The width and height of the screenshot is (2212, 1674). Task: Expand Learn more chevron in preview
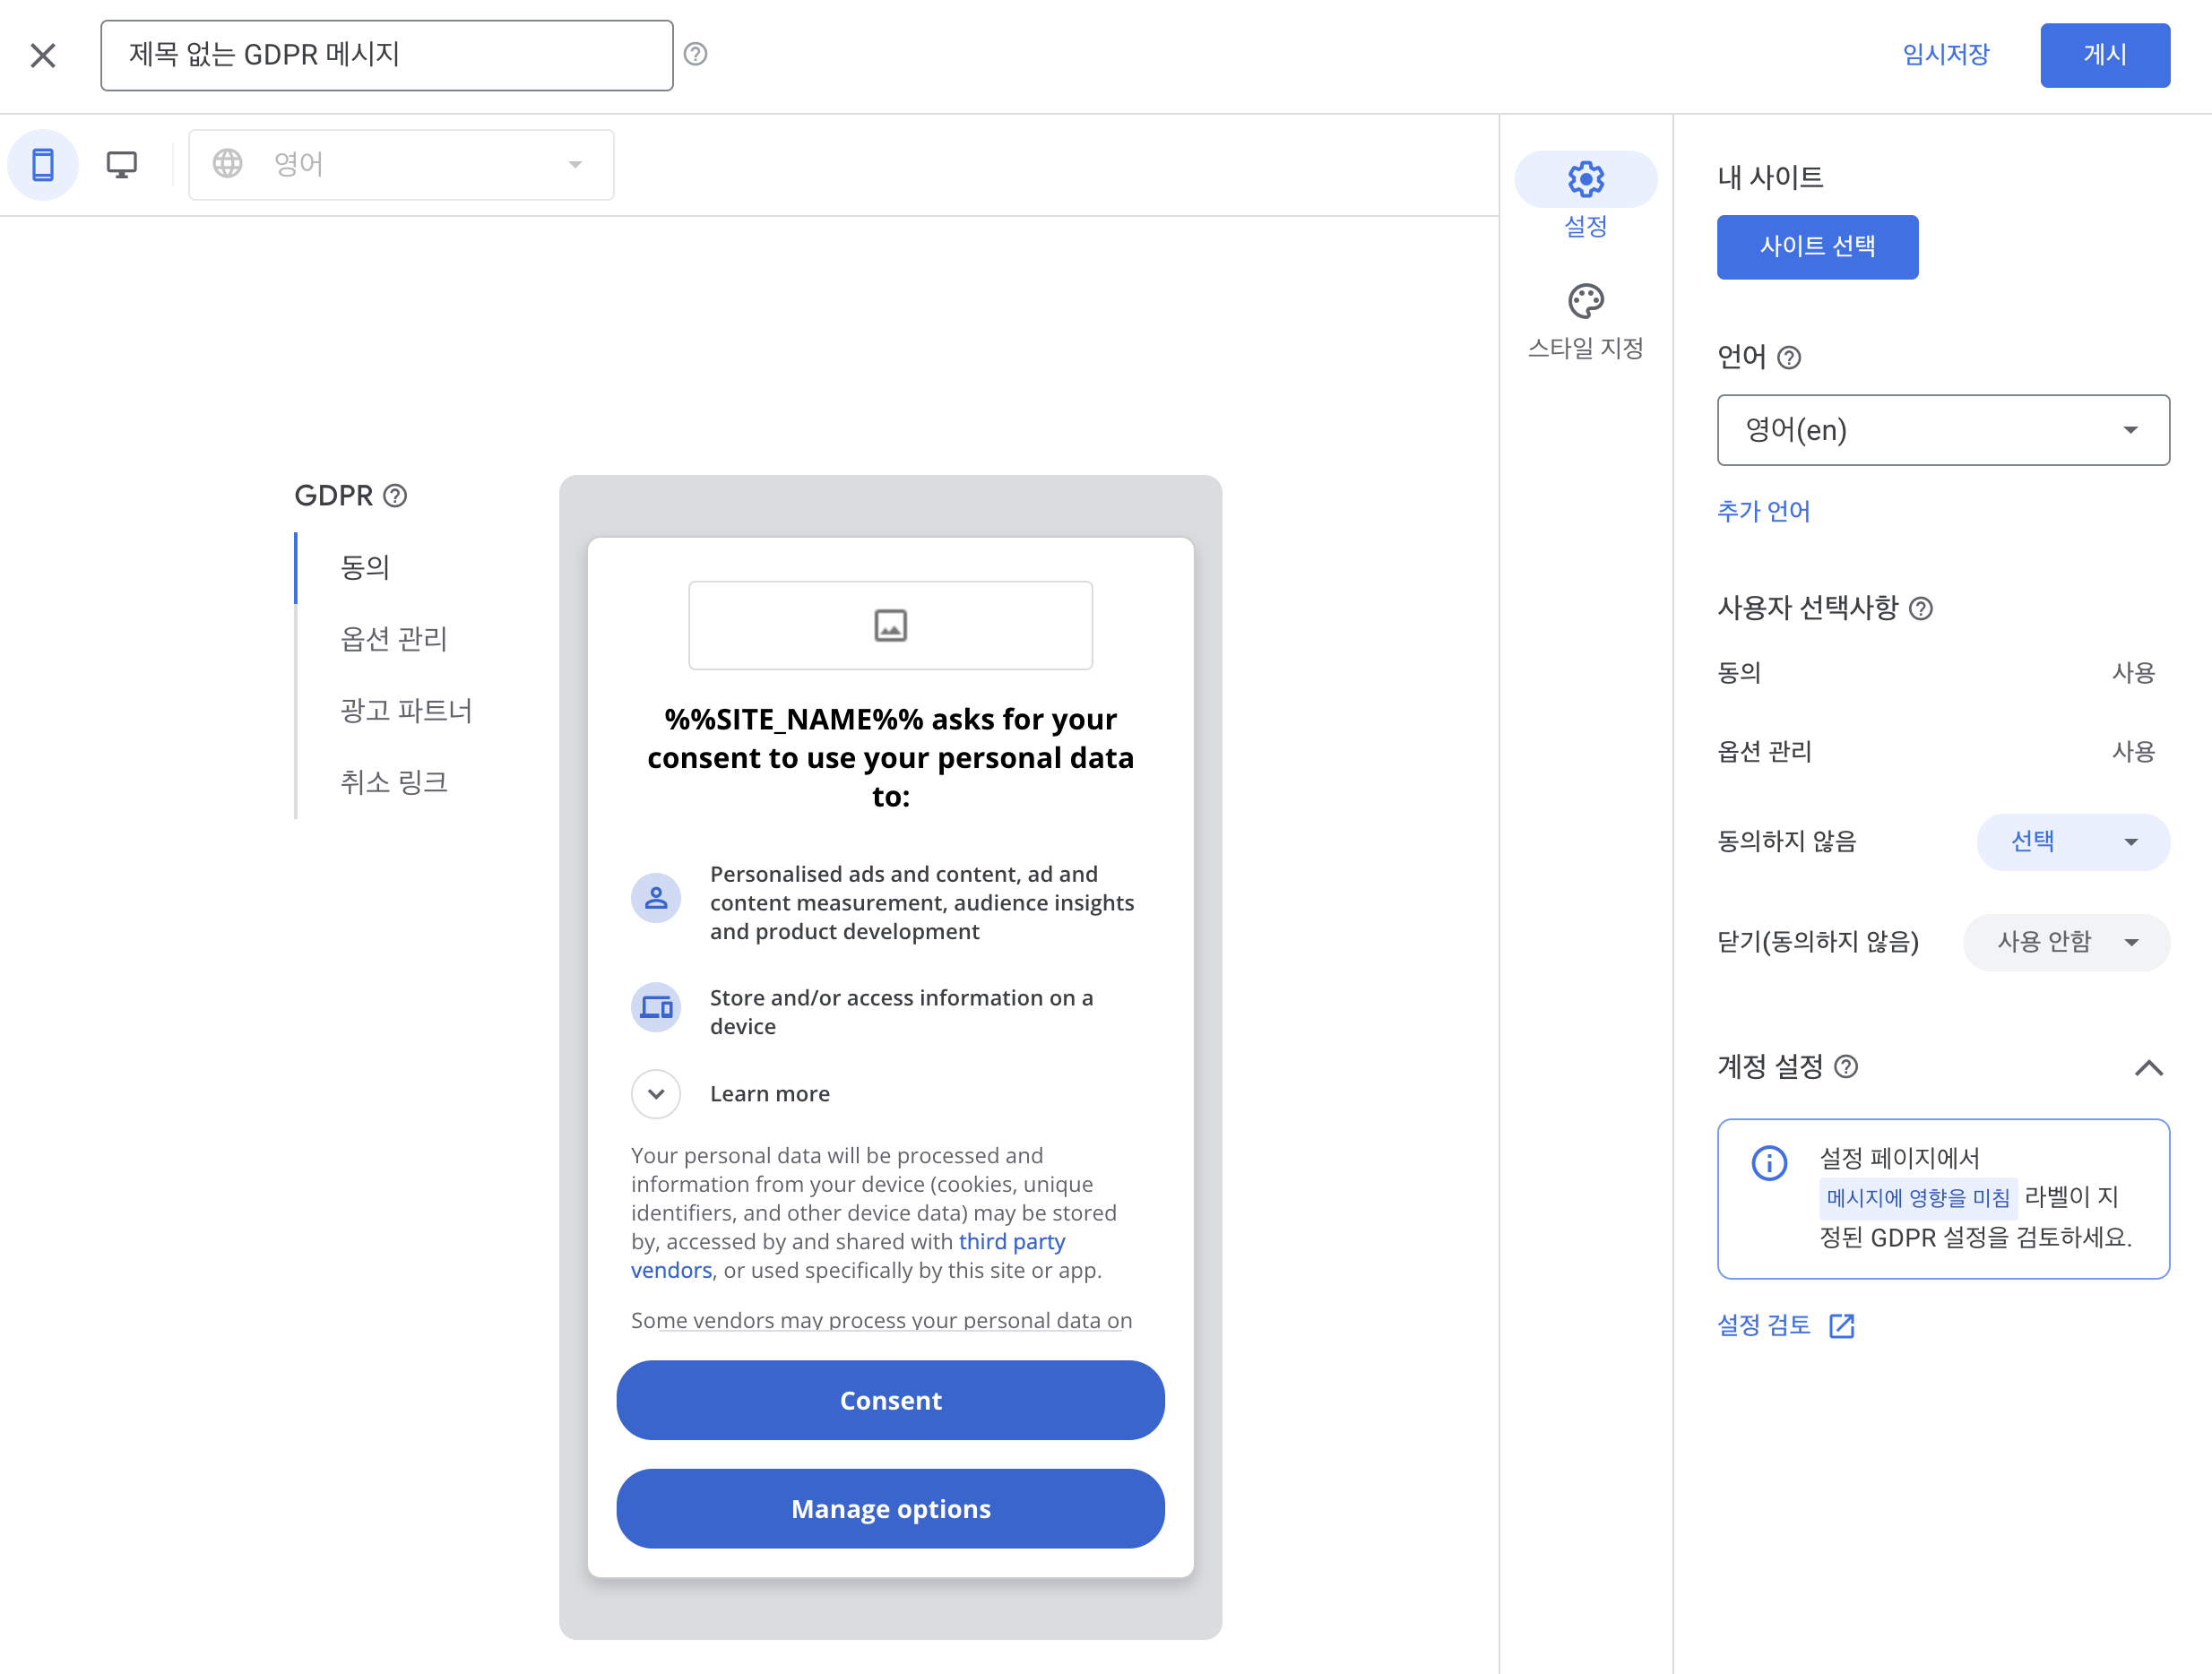click(x=656, y=1094)
